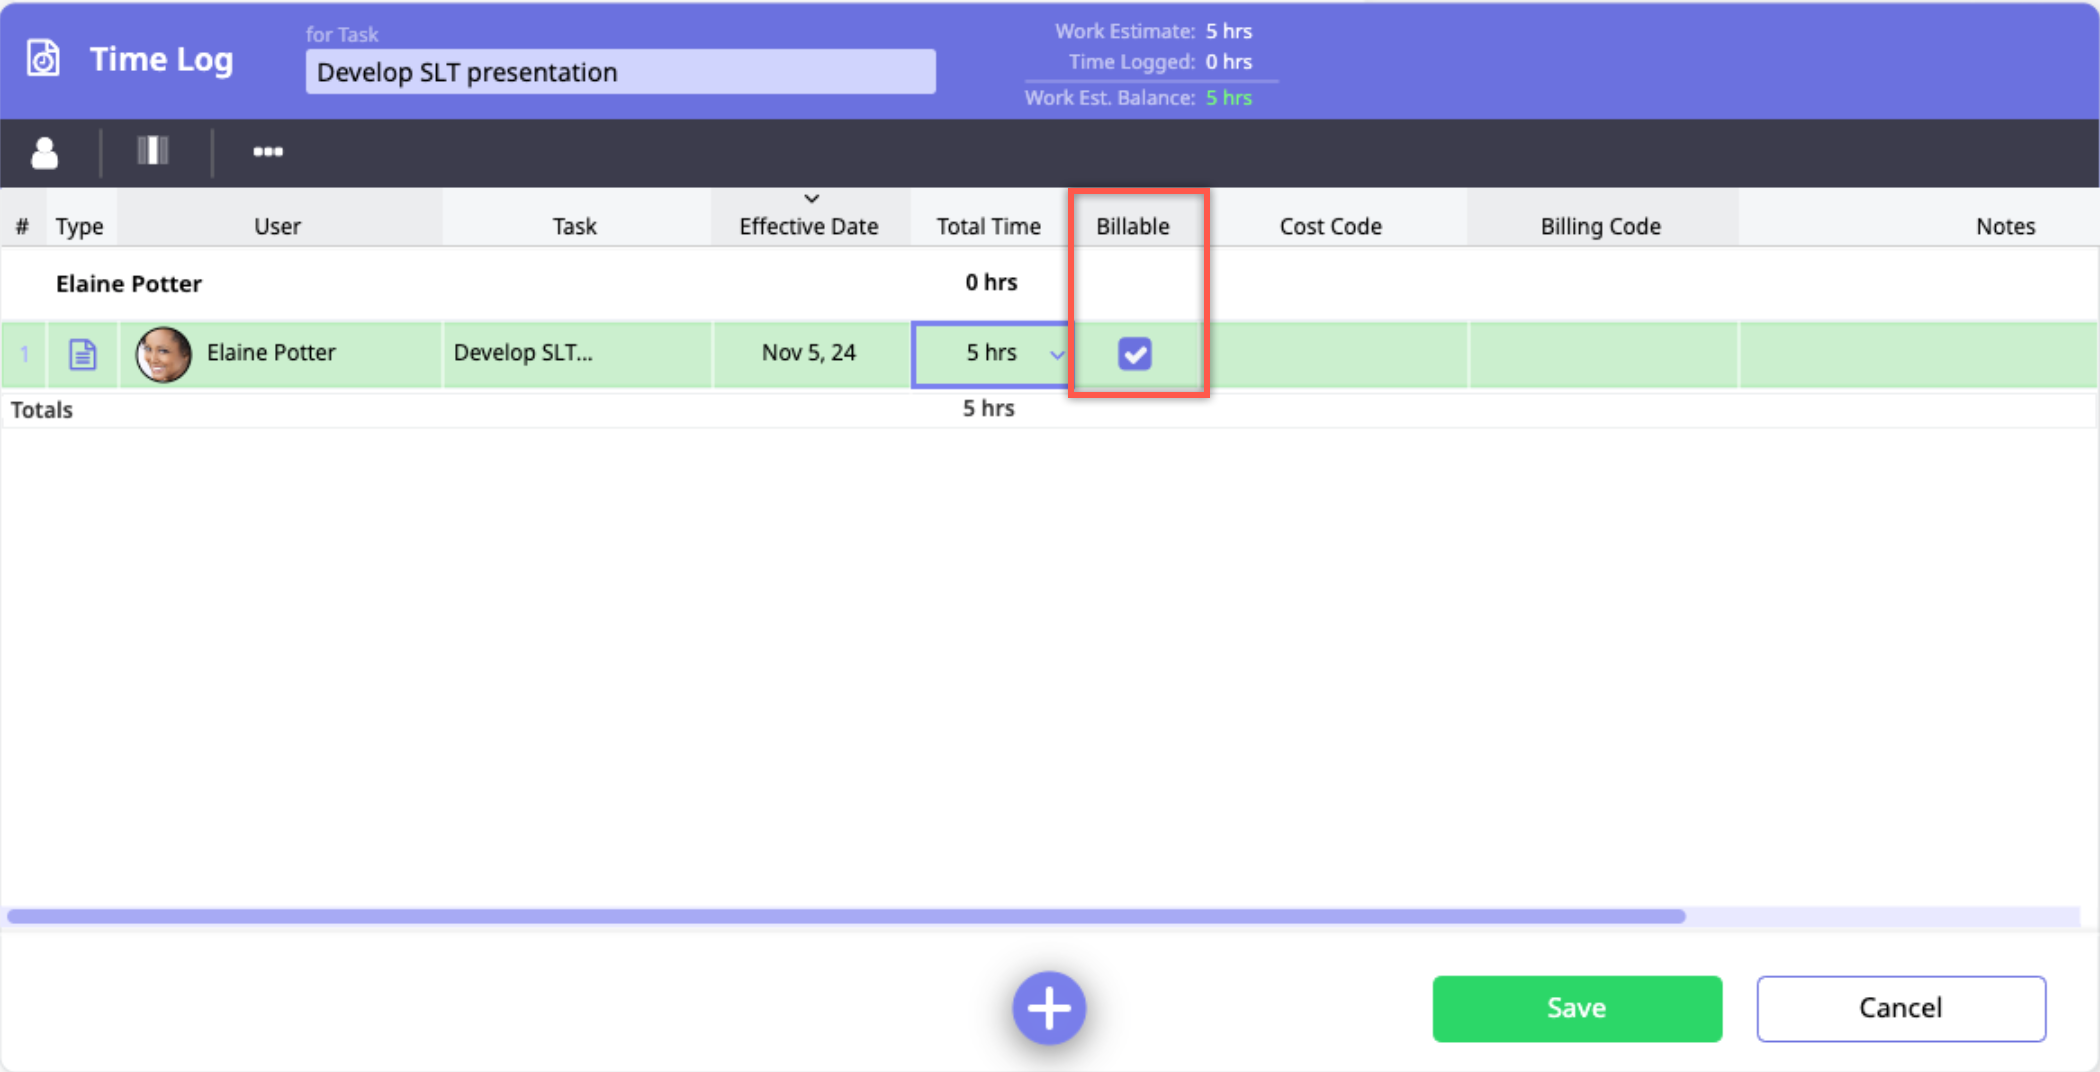Click the time entry document type icon
Screen dimensions: 2100x1072
click(83, 354)
